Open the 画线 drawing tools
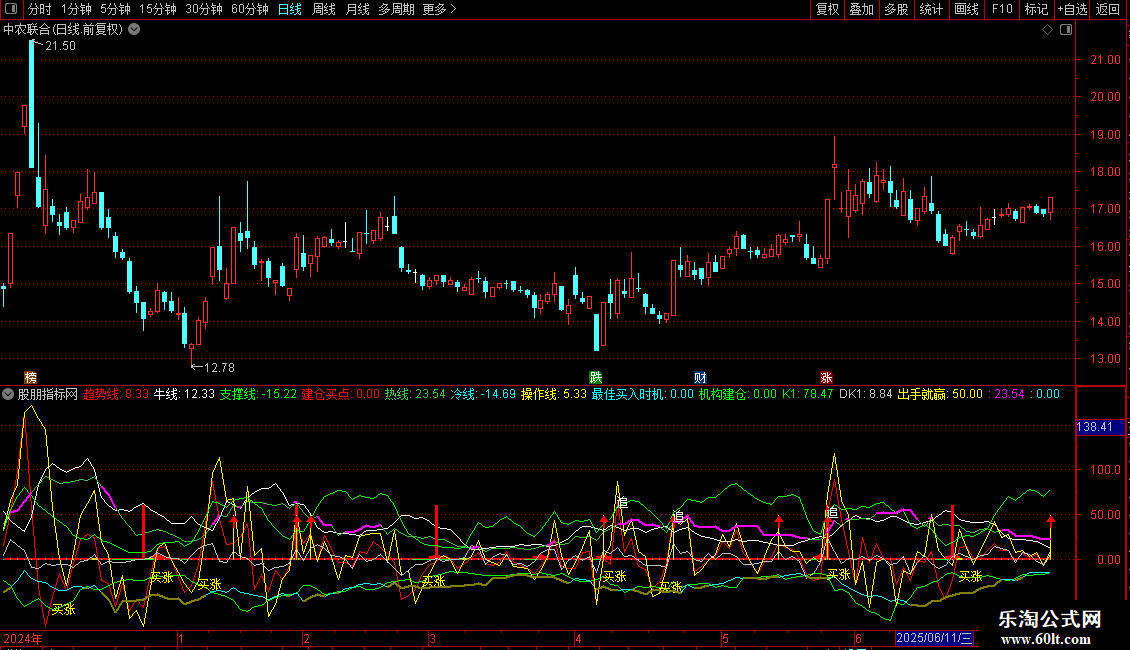 [x=966, y=9]
